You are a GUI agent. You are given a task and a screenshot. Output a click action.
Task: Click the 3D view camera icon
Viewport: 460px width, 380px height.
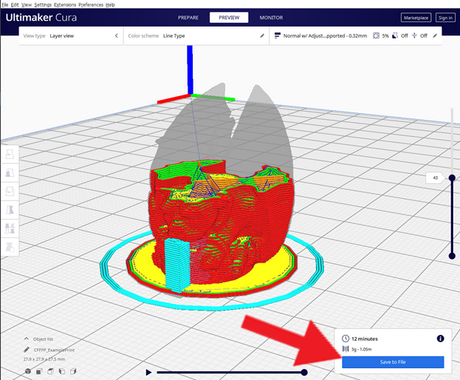tap(28, 371)
